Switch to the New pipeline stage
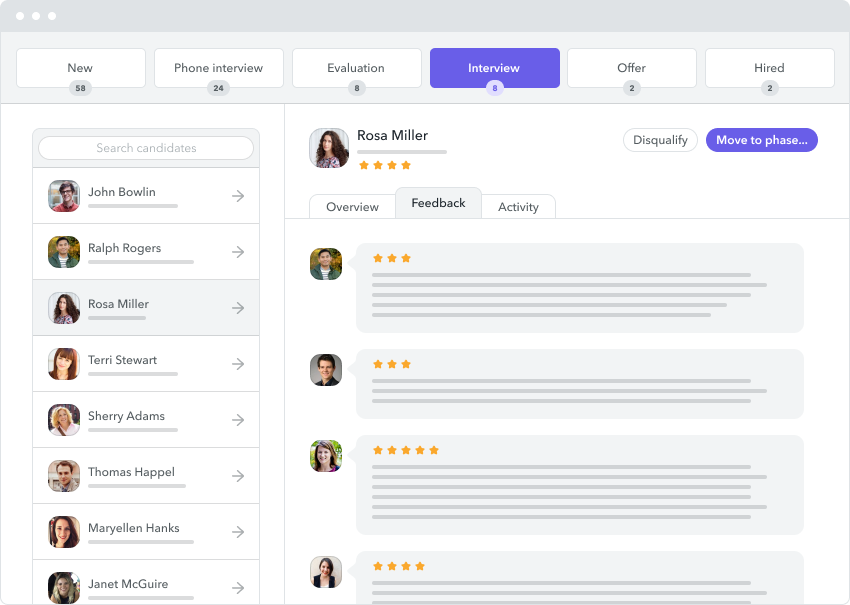The height and width of the screenshot is (605, 850). coord(81,68)
